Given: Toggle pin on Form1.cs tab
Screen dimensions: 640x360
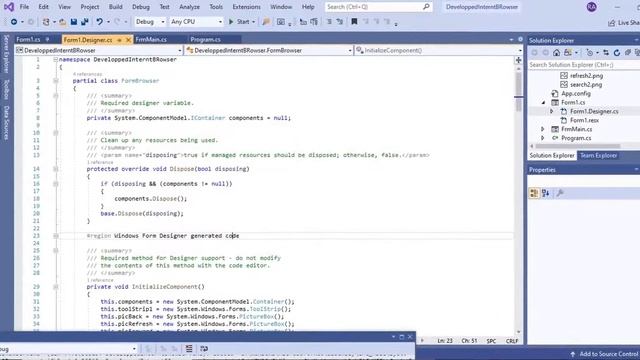Looking at the screenshot, I should [x=47, y=40].
